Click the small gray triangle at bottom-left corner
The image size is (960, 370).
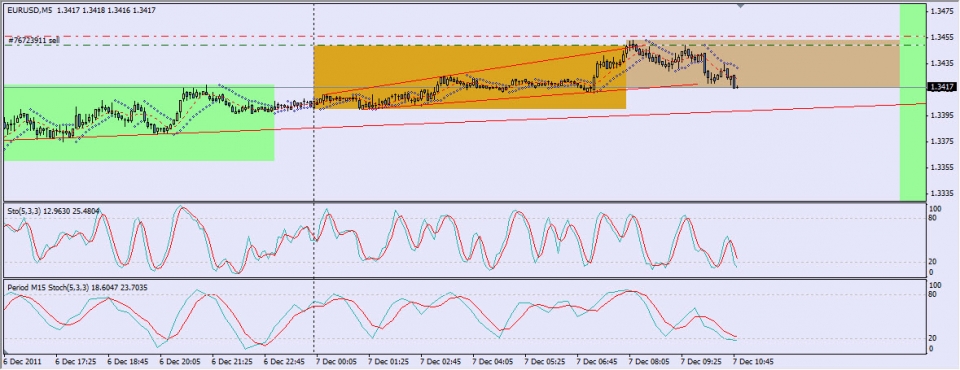[x=6, y=352]
